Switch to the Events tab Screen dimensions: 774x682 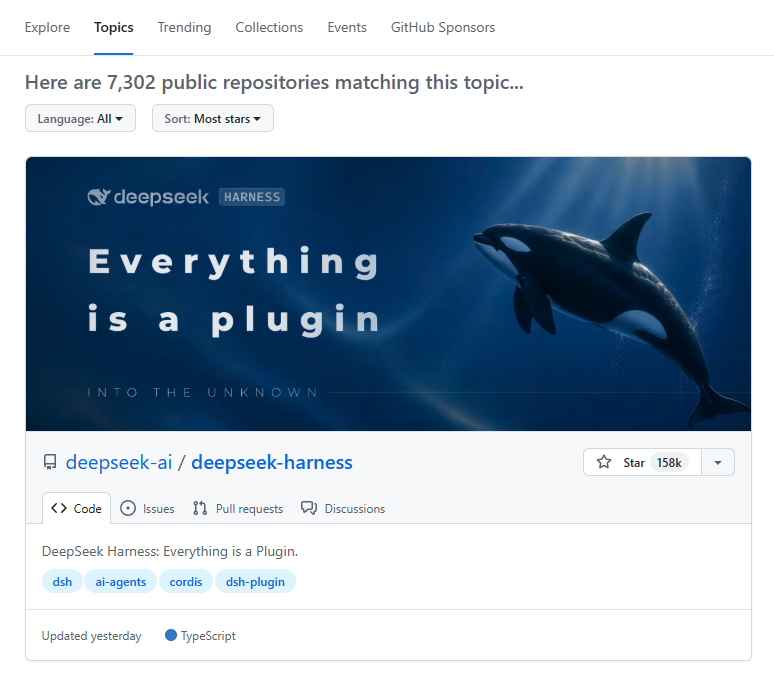tap(347, 27)
